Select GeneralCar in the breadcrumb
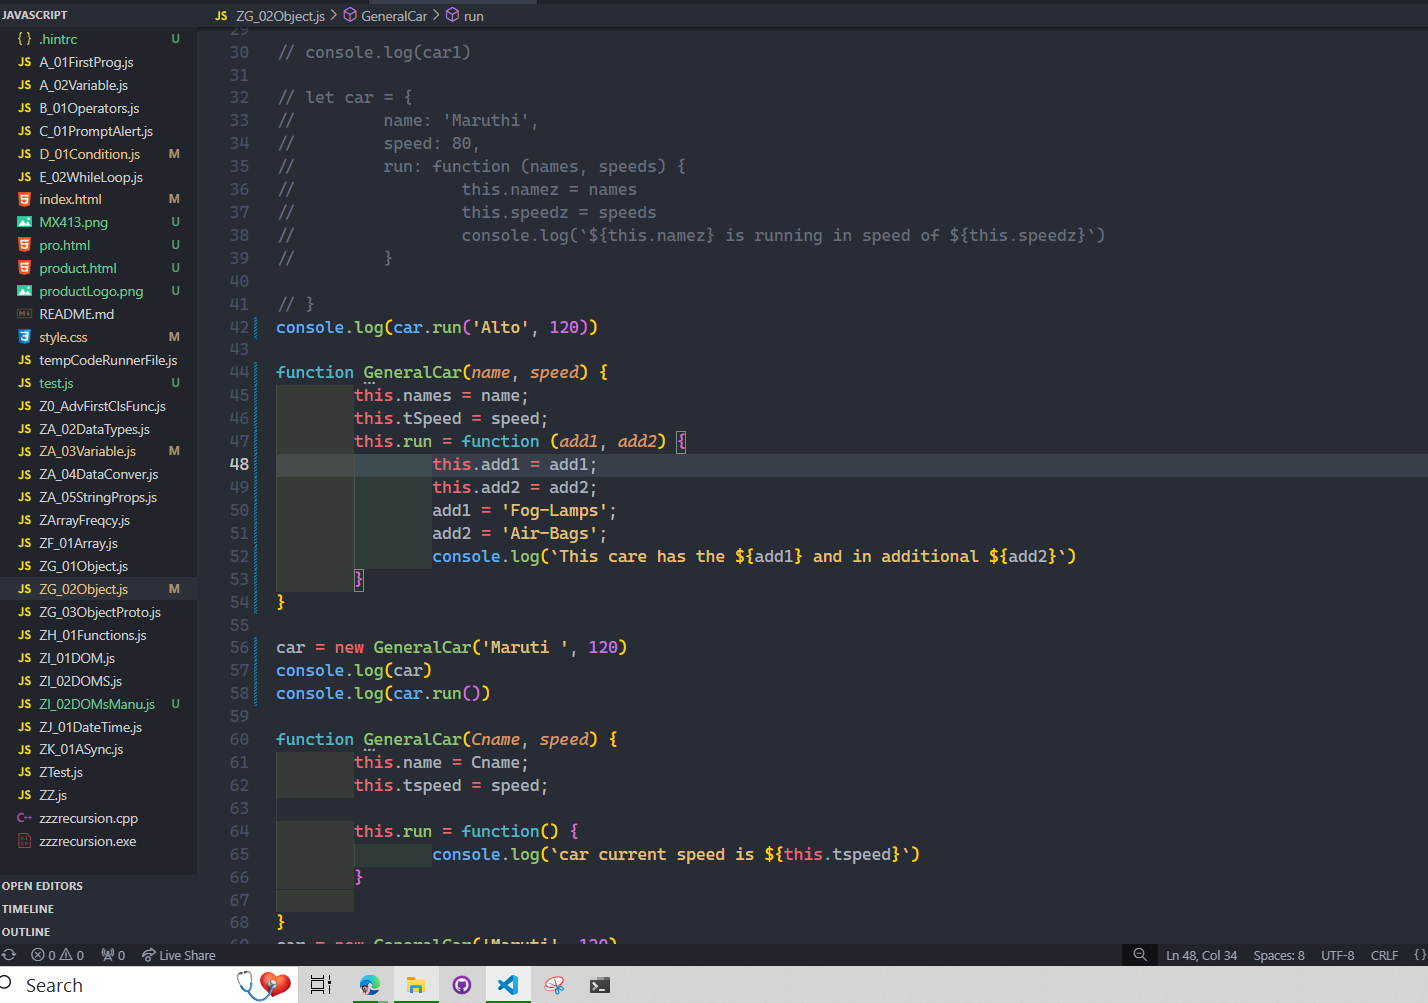The width and height of the screenshot is (1428, 1003). [x=393, y=16]
